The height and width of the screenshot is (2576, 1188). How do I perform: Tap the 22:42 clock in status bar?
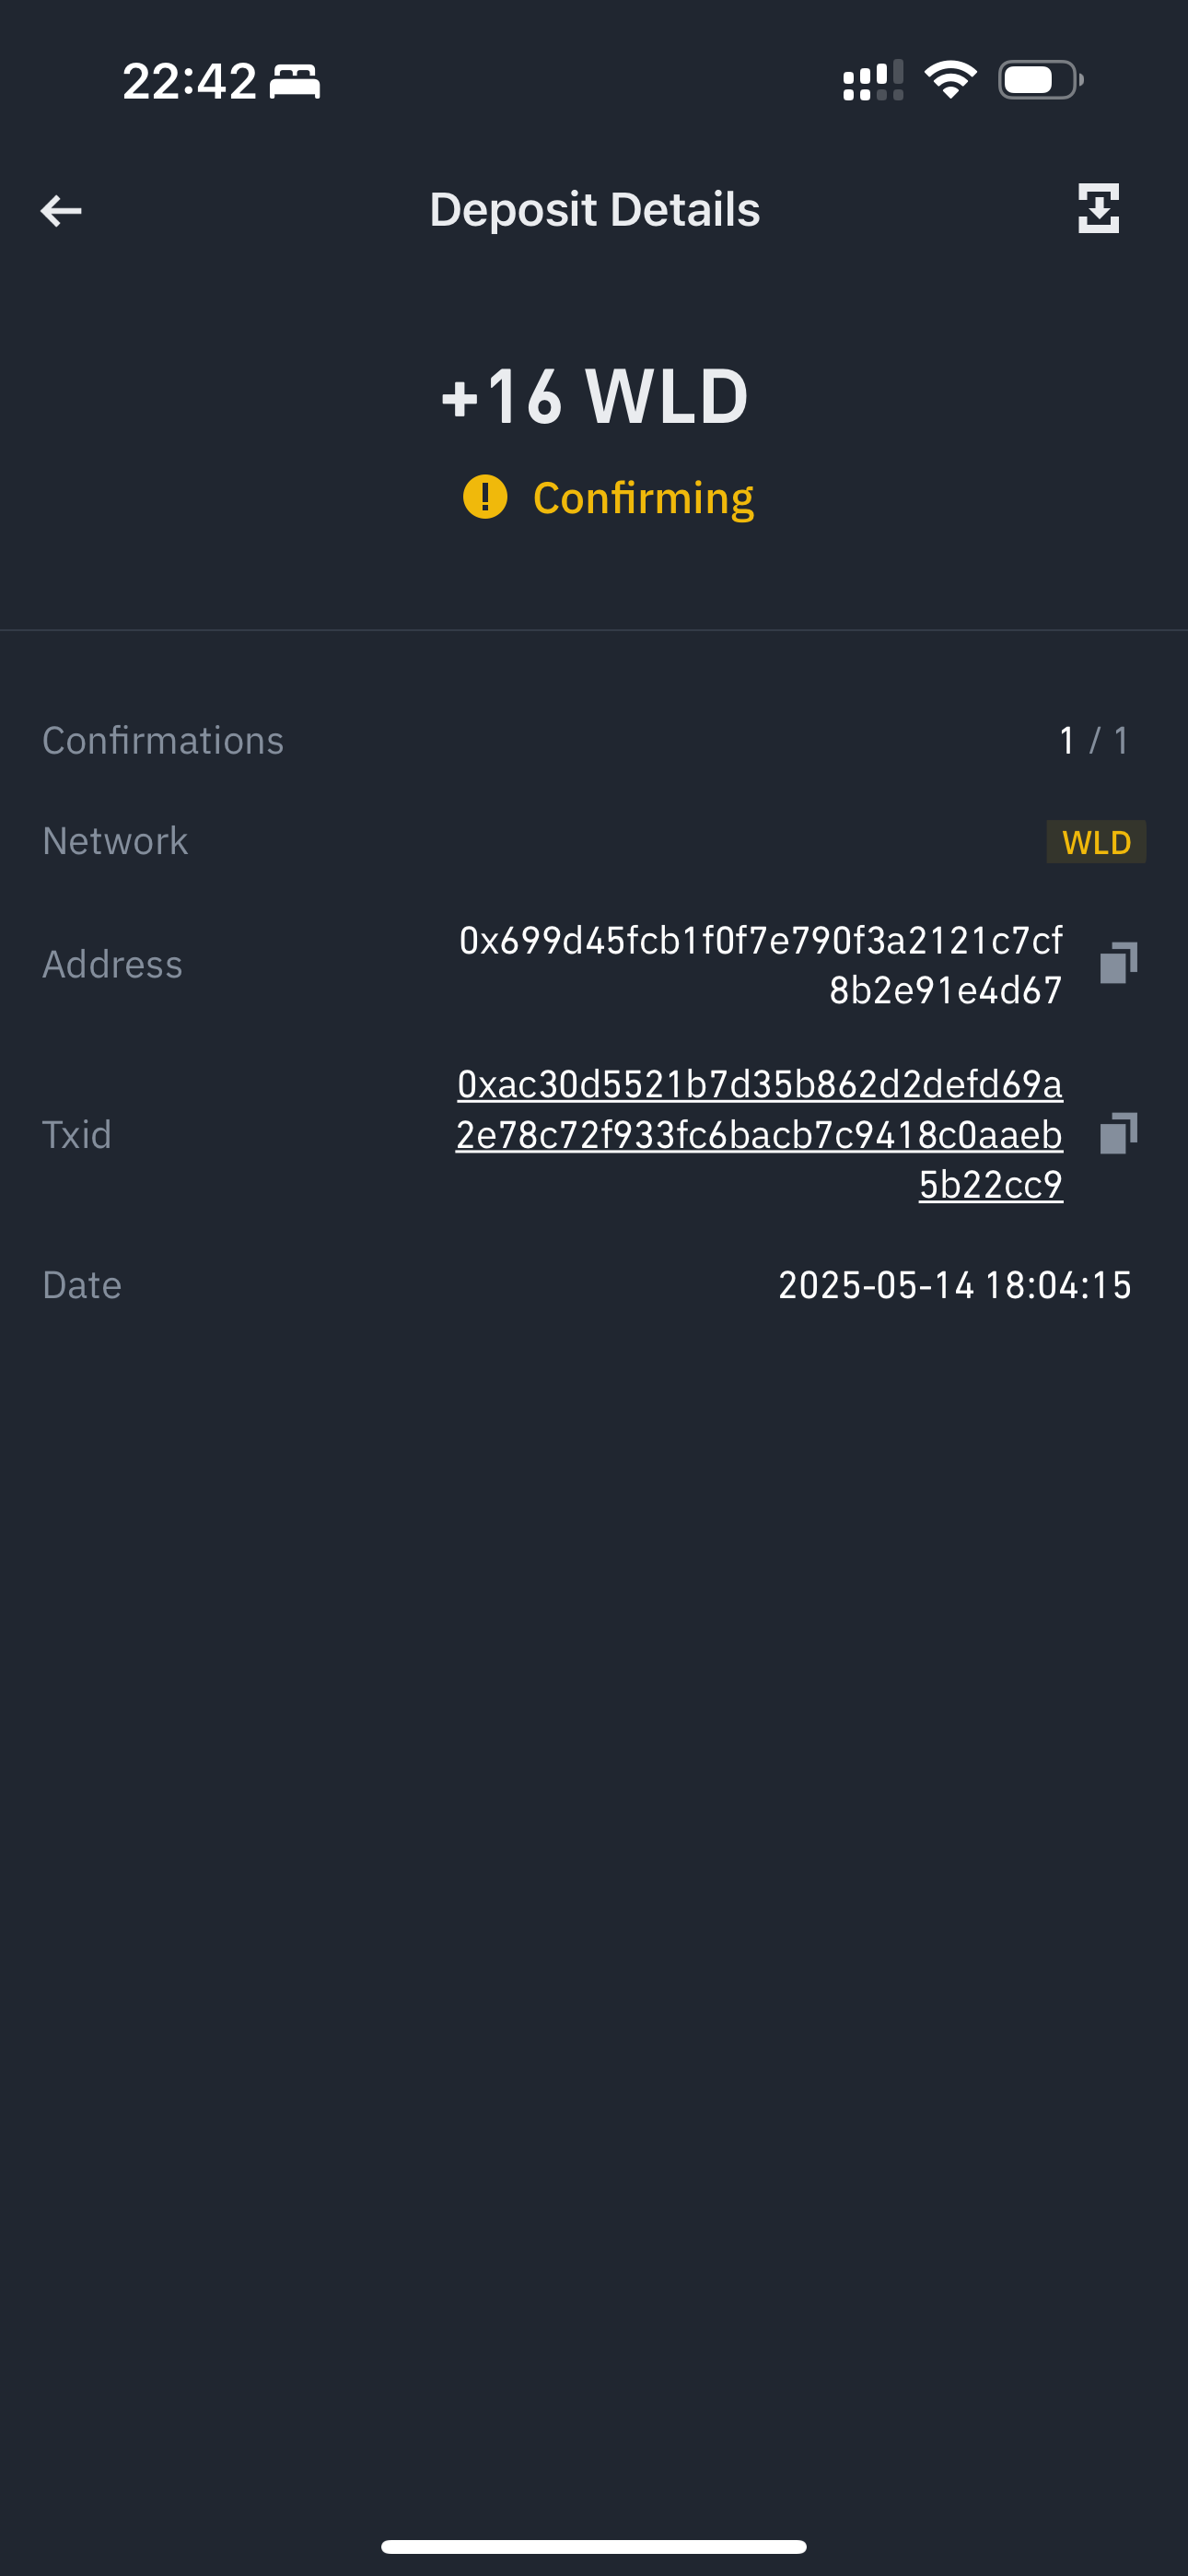pyautogui.click(x=190, y=81)
